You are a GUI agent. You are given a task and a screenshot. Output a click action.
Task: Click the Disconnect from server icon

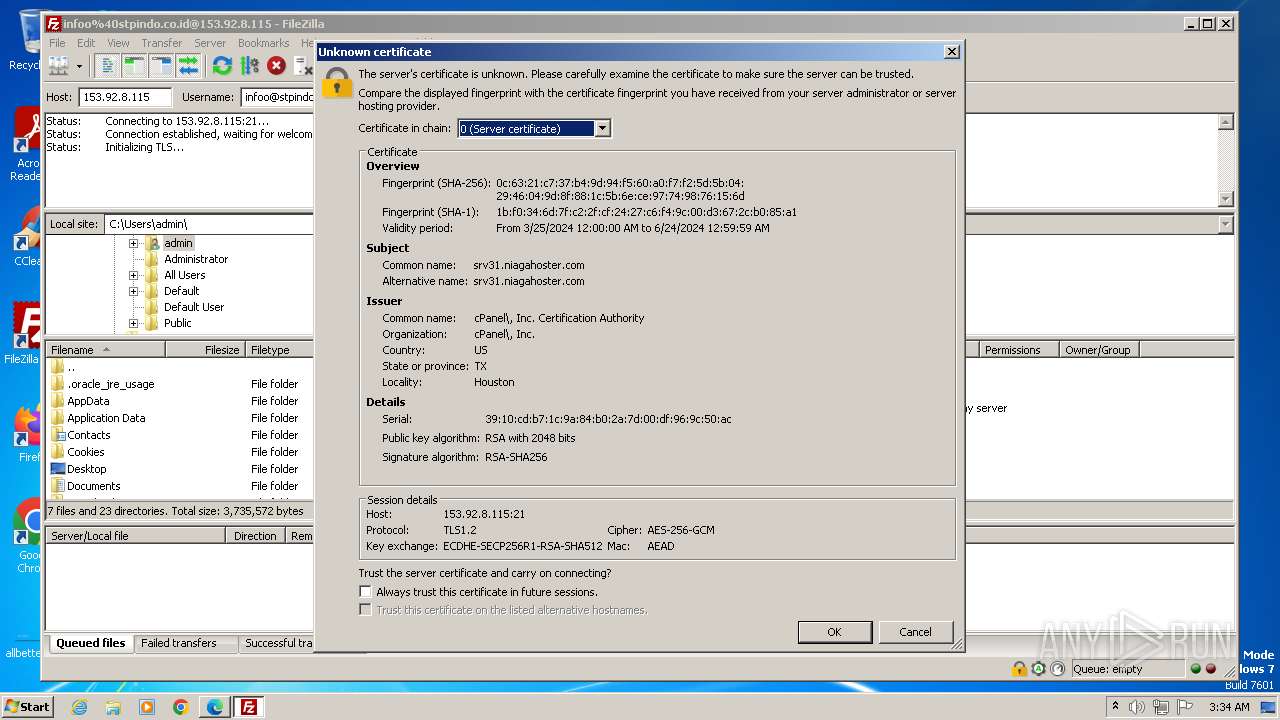point(303,66)
